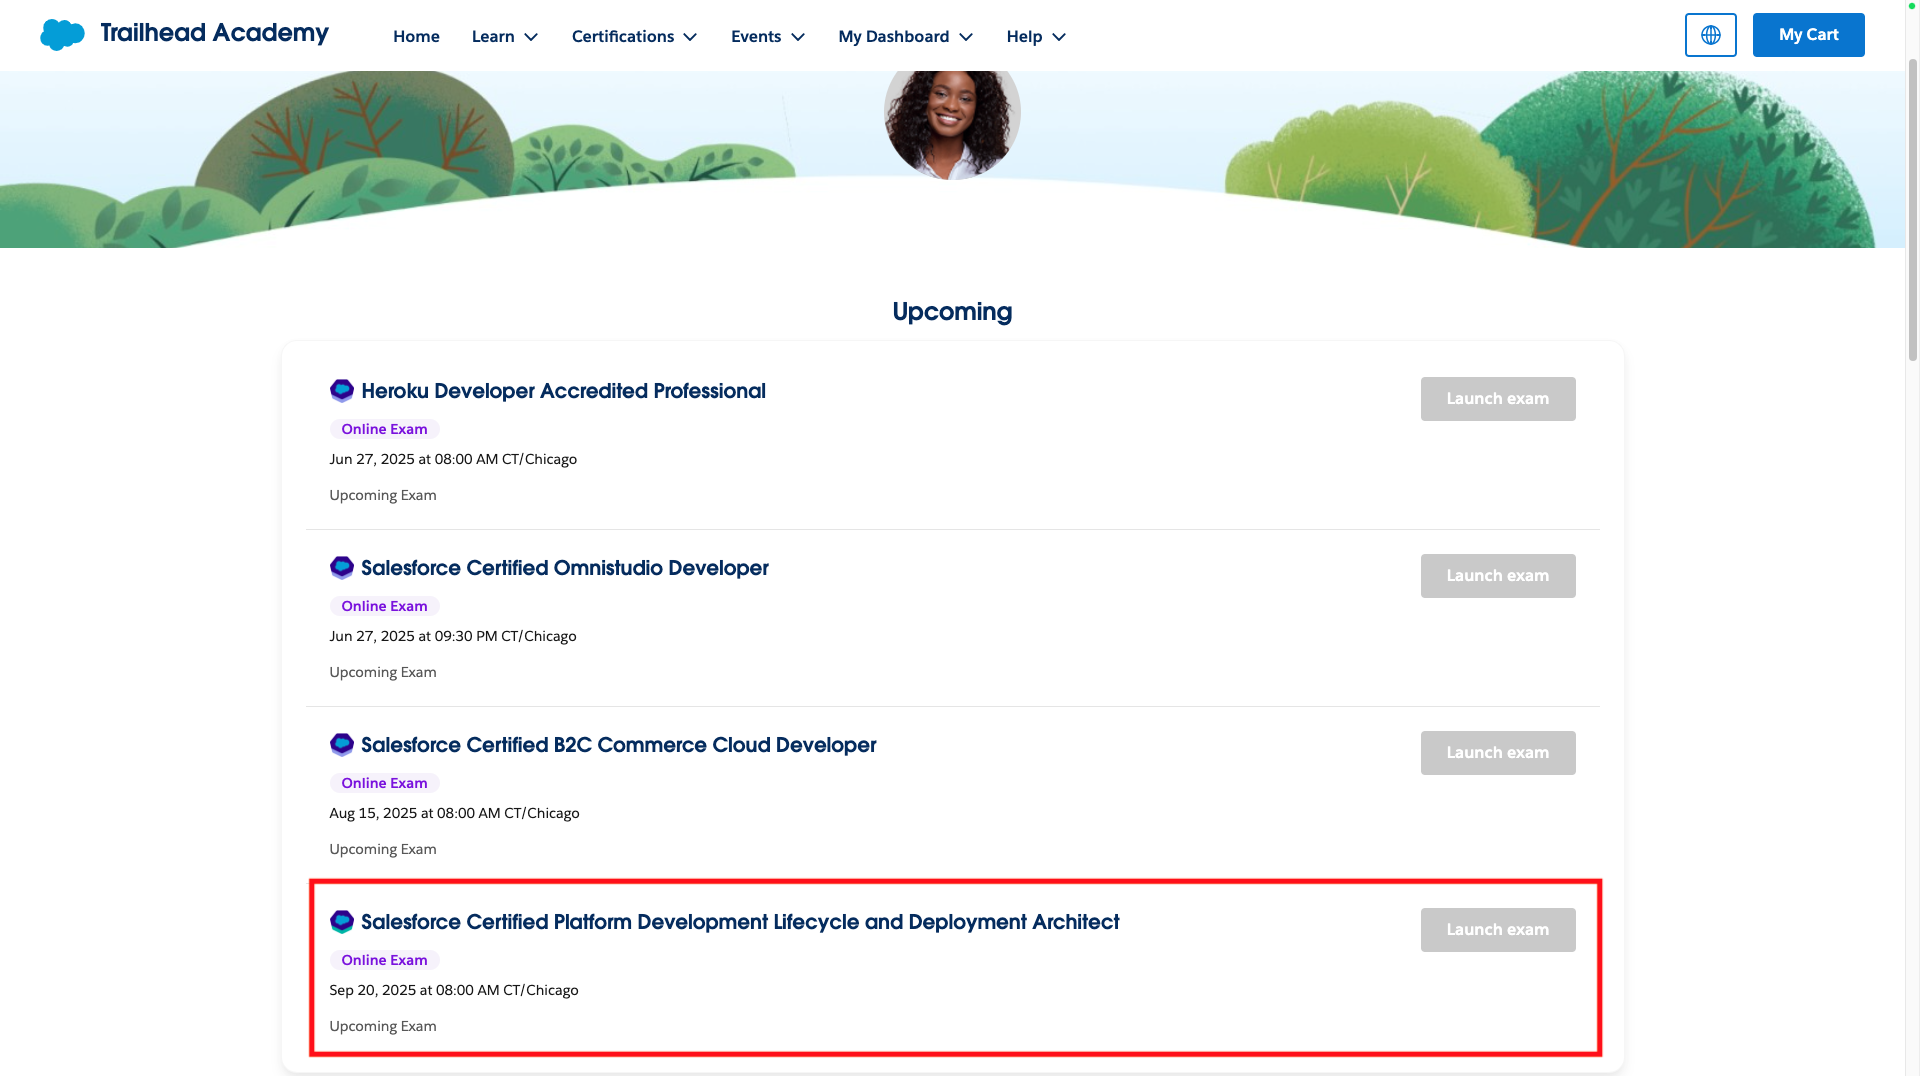The image size is (1920, 1076).
Task: Click badge icon beside Platform Development Lifecycle Architect
Action: [x=342, y=922]
